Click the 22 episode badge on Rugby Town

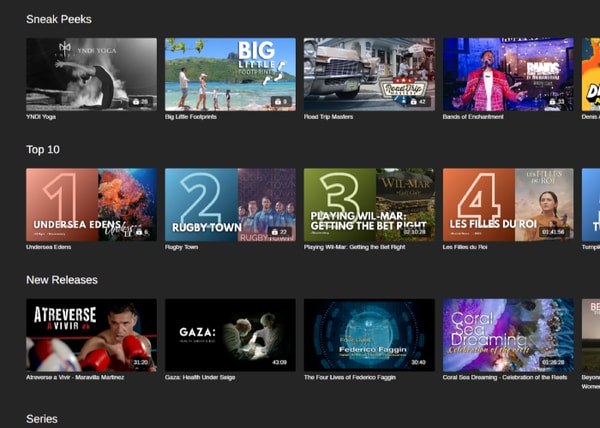pos(279,232)
